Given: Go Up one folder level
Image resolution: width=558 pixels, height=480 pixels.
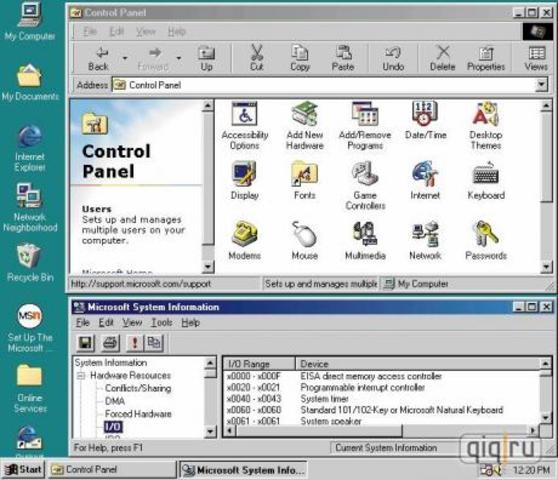Looking at the screenshot, I should (x=206, y=58).
